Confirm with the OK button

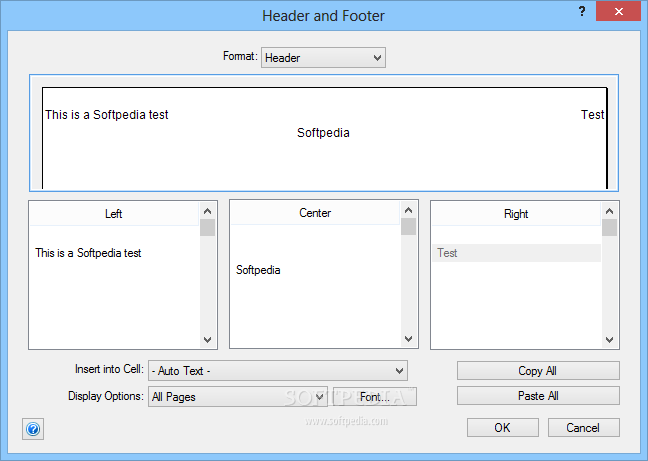tap(503, 428)
